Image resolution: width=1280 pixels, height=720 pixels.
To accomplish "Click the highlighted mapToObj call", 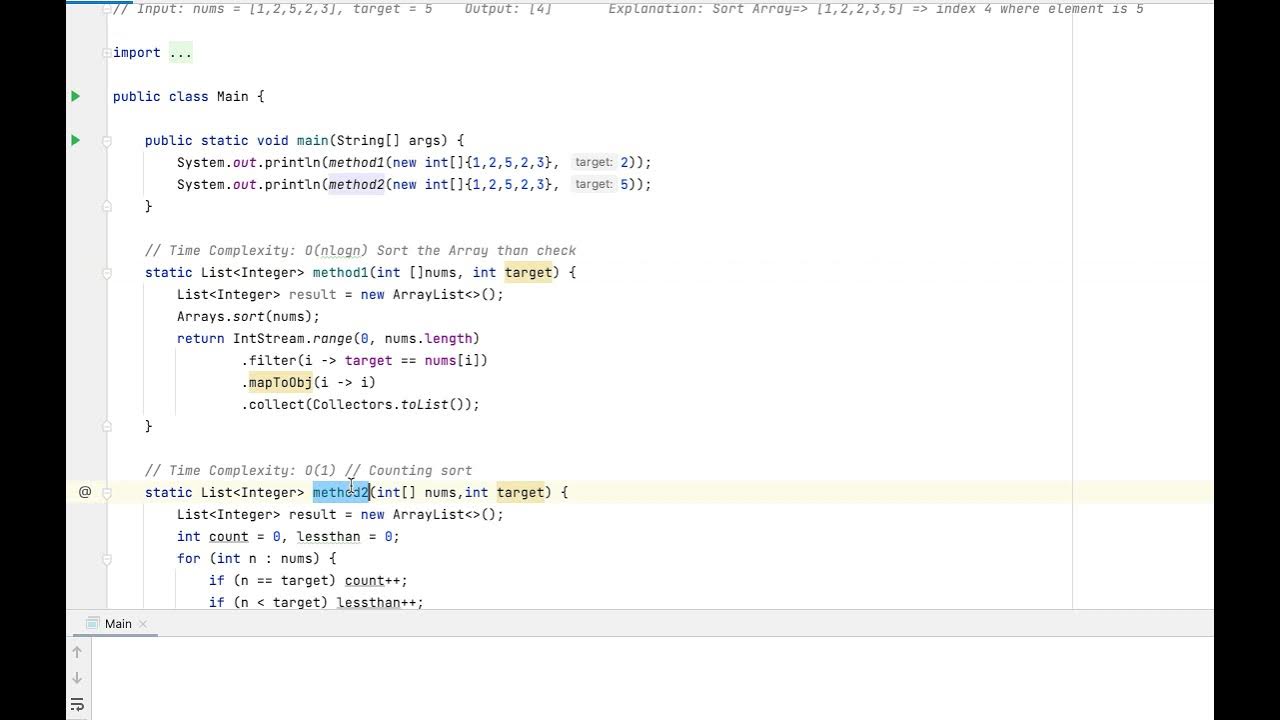I will tap(280, 382).
